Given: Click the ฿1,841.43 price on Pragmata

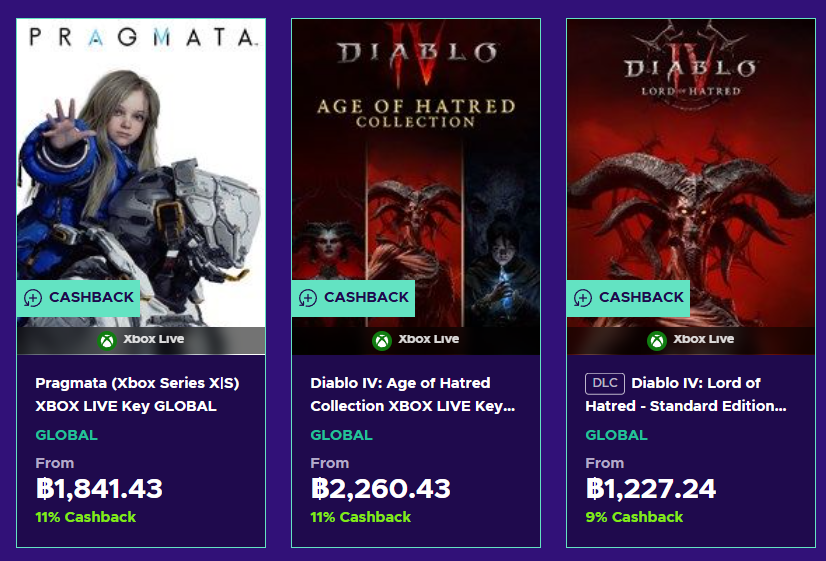Looking at the screenshot, I should click(99, 489).
